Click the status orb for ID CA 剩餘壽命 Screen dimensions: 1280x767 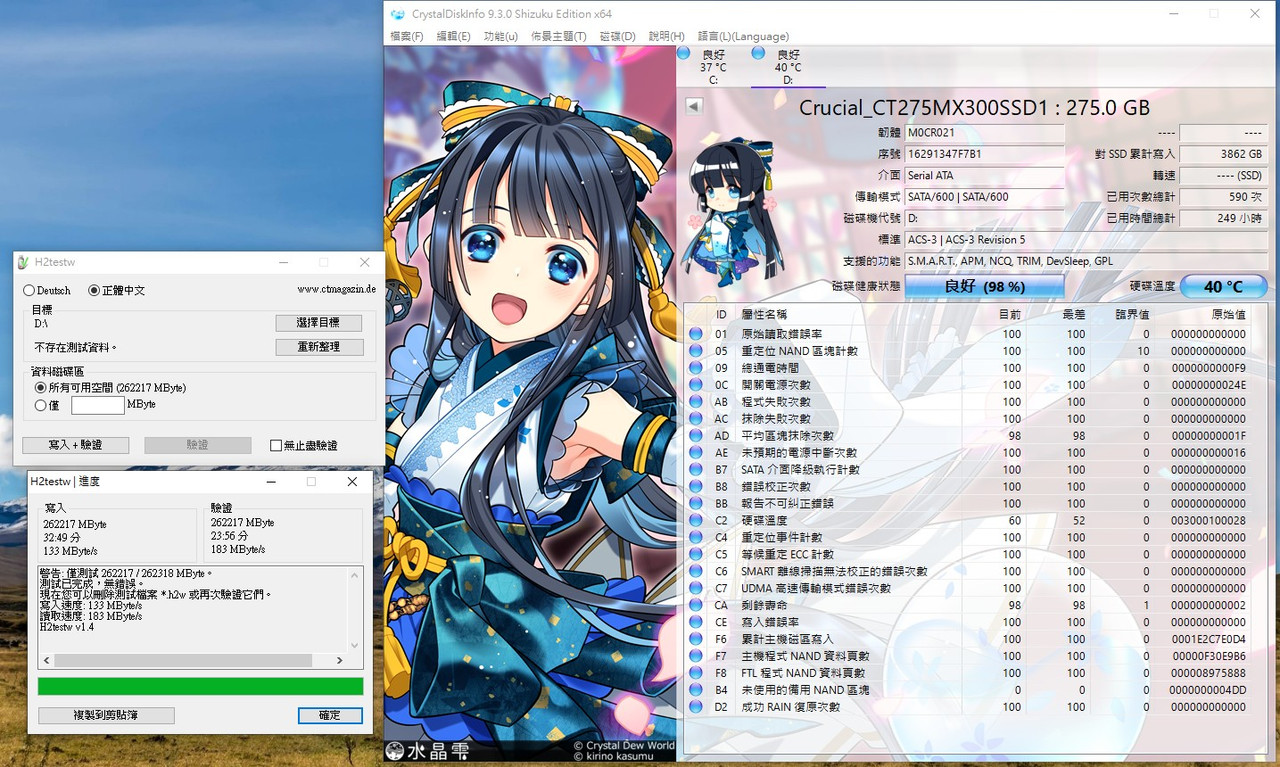click(695, 605)
